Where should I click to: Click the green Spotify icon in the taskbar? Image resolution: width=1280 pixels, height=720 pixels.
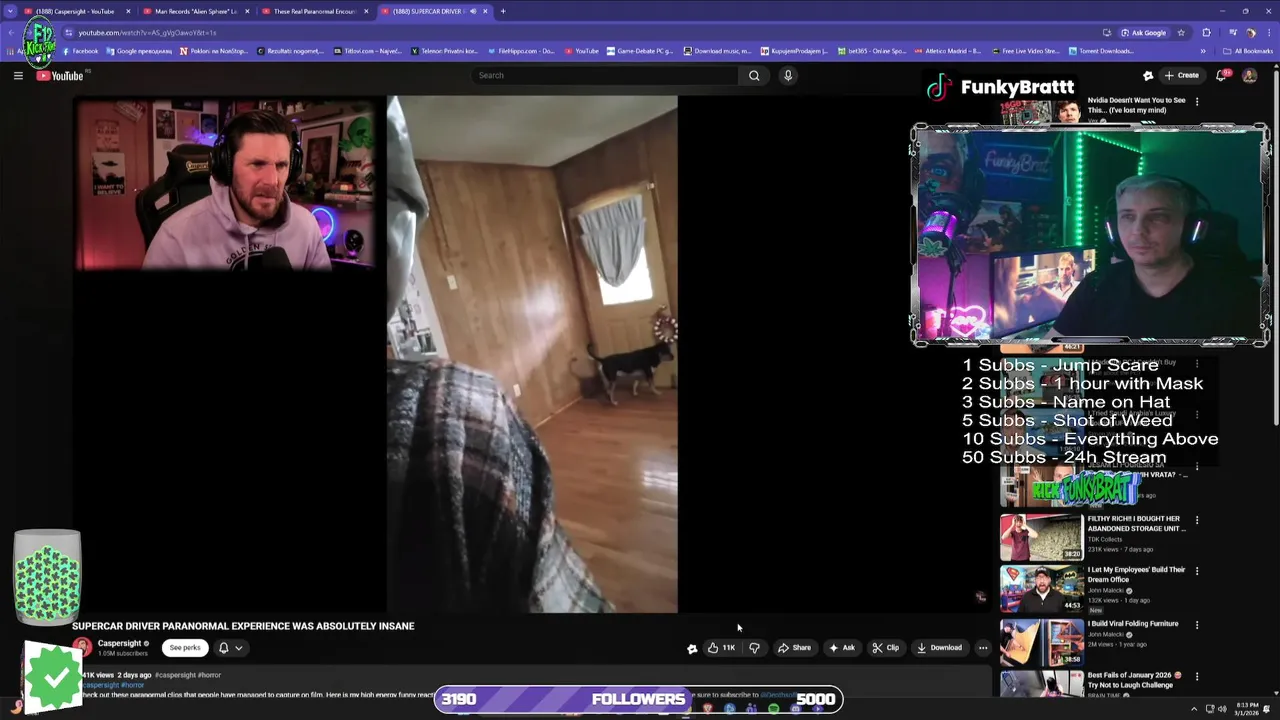773,708
